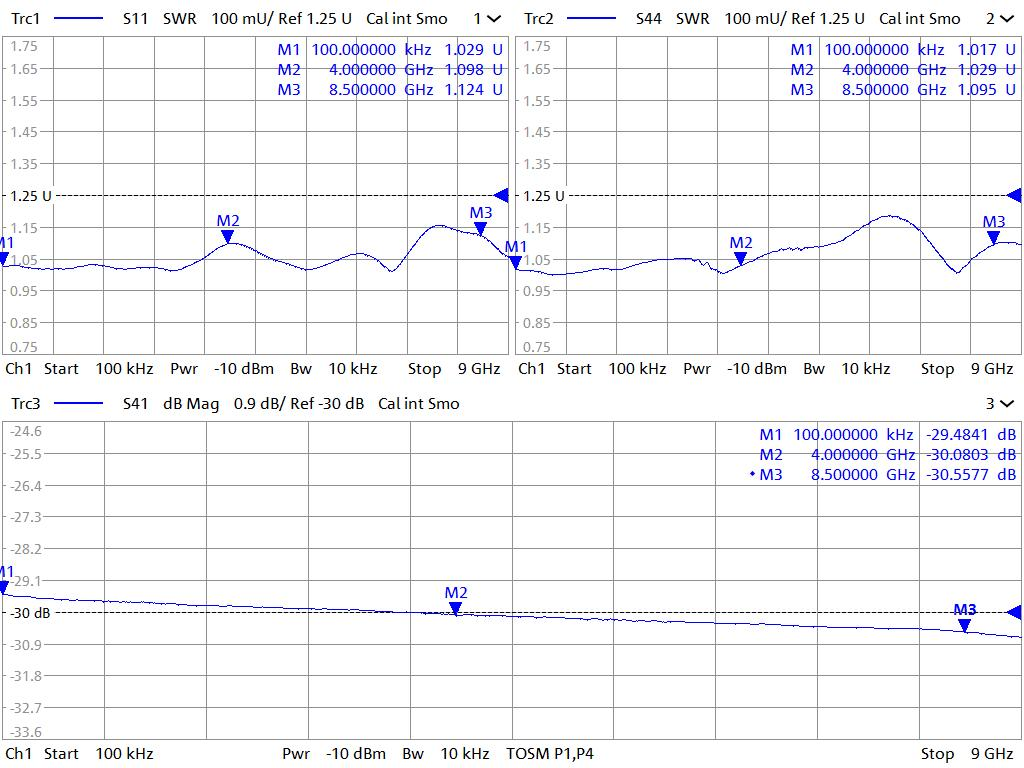Select the Trc1 trace label
This screenshot has width=1024, height=768.
[x=26, y=19]
